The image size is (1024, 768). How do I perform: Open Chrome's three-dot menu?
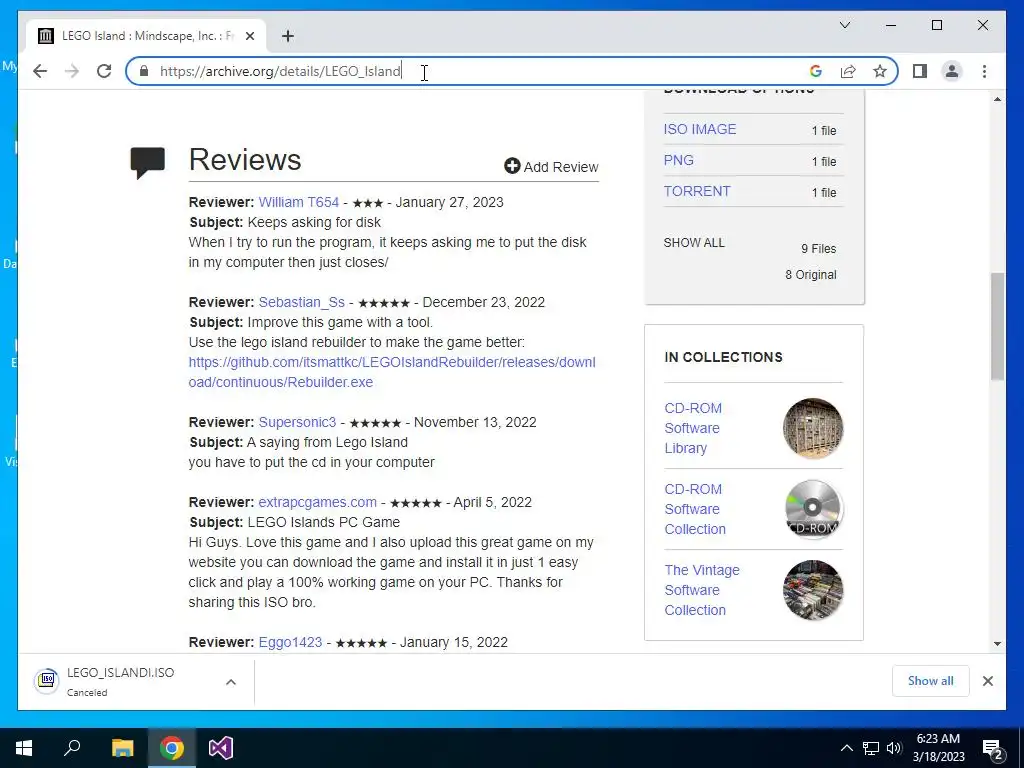point(984,71)
